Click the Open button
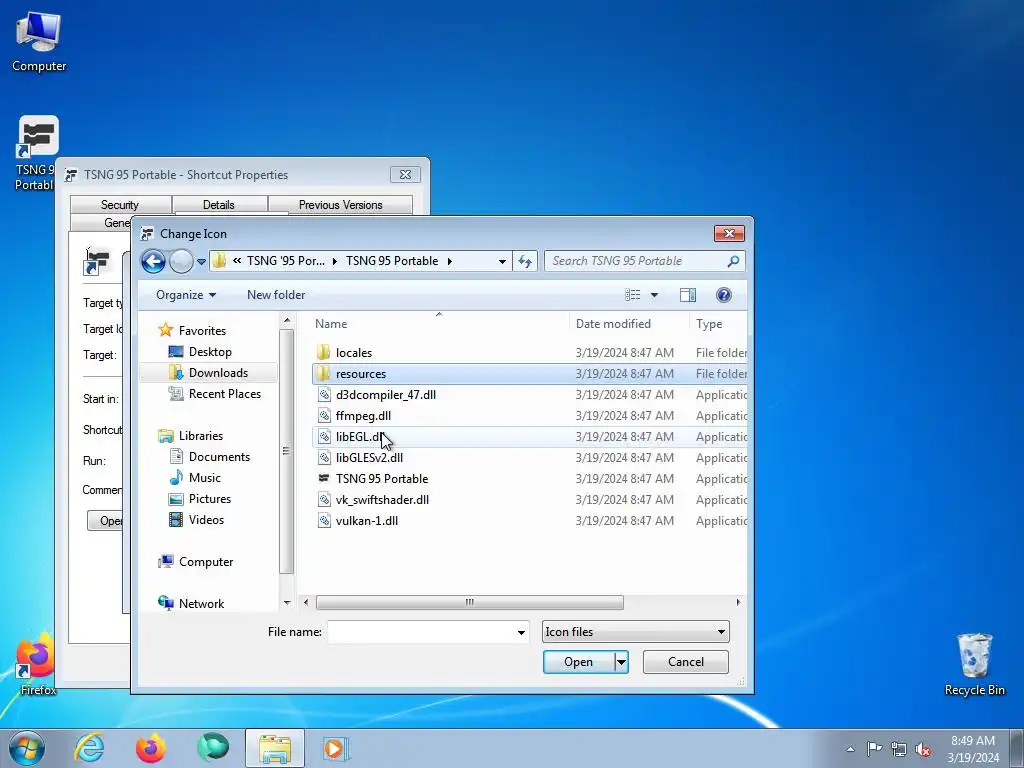This screenshot has width=1024, height=768. (x=579, y=662)
